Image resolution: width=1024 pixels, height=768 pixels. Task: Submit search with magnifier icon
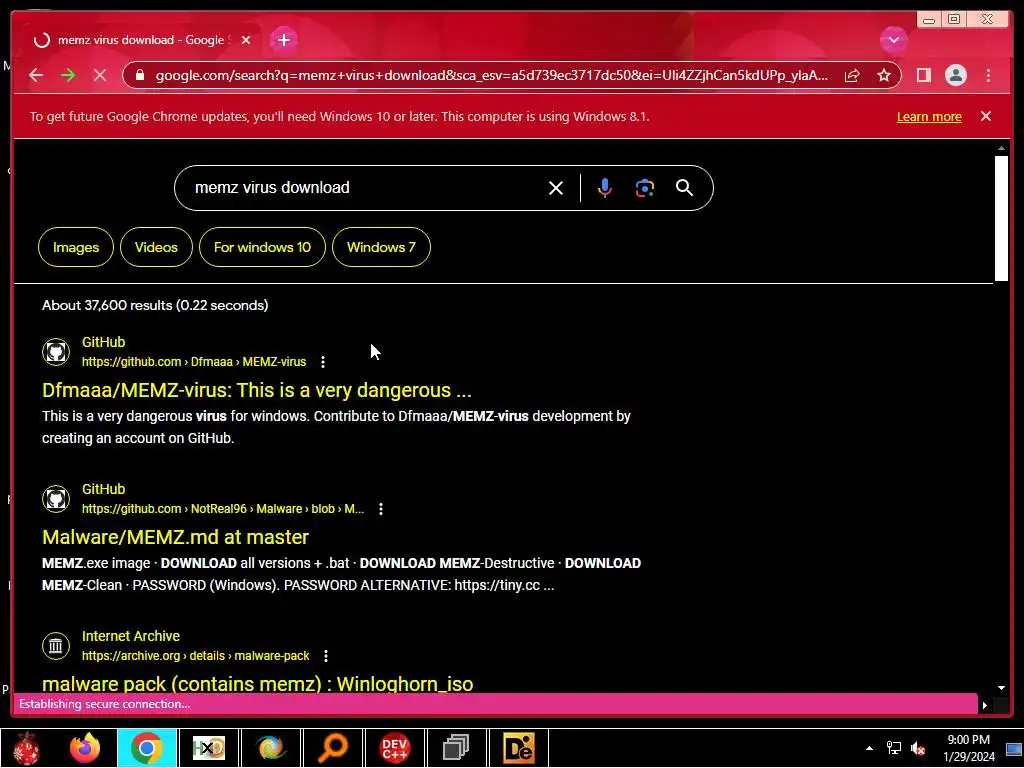[x=684, y=188]
